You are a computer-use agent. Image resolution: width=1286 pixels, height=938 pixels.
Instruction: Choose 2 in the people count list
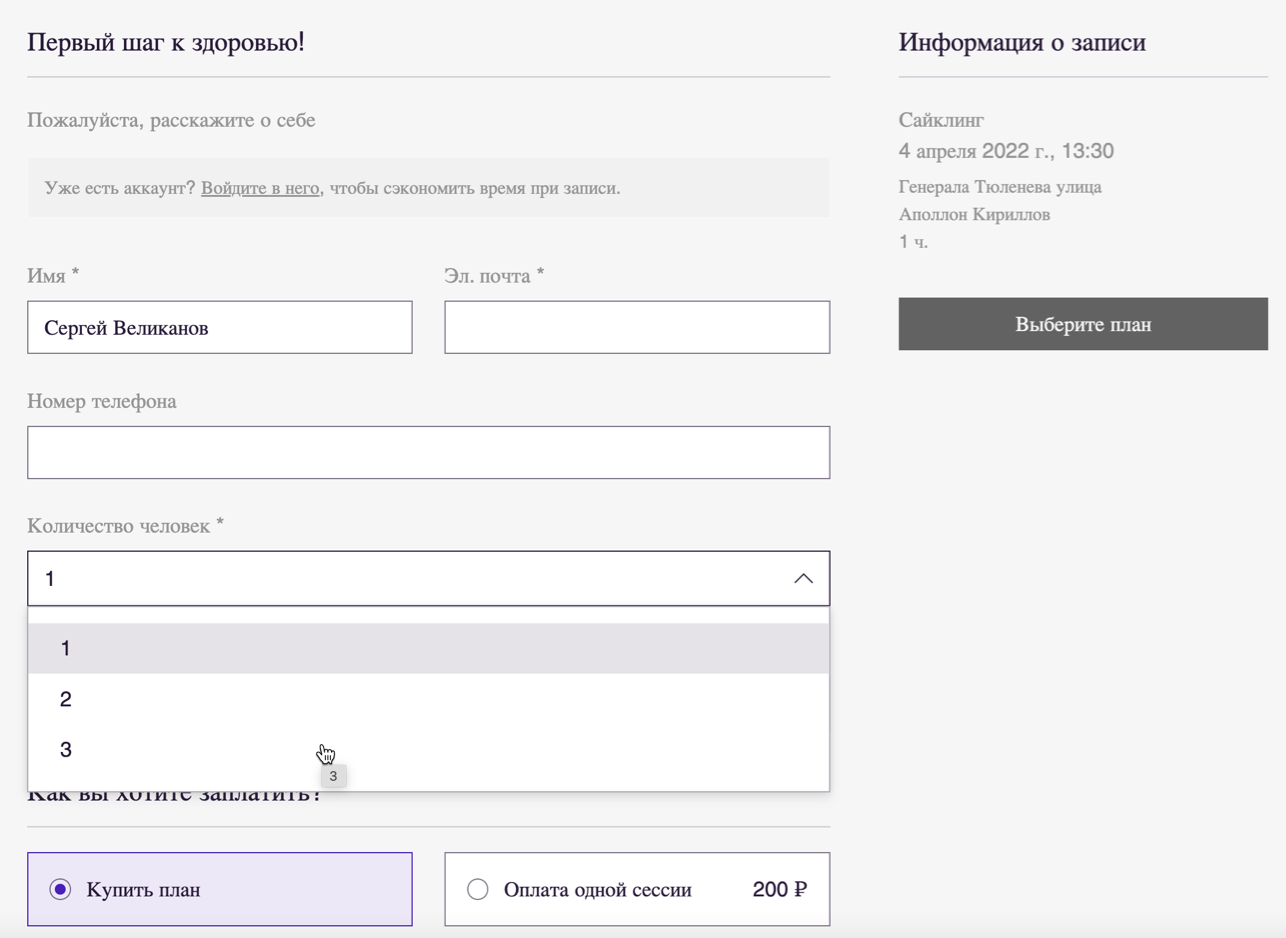(428, 699)
